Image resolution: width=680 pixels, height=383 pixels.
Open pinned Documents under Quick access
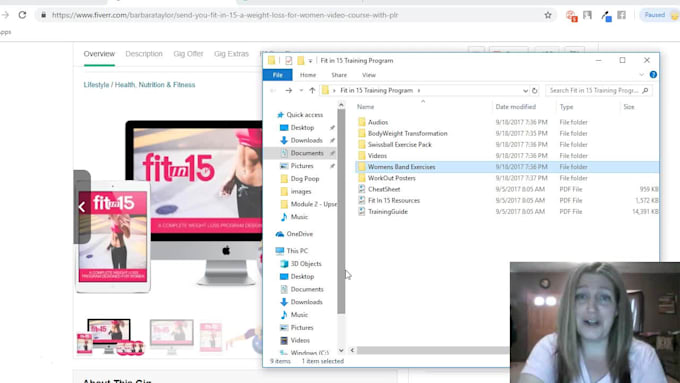pos(307,153)
